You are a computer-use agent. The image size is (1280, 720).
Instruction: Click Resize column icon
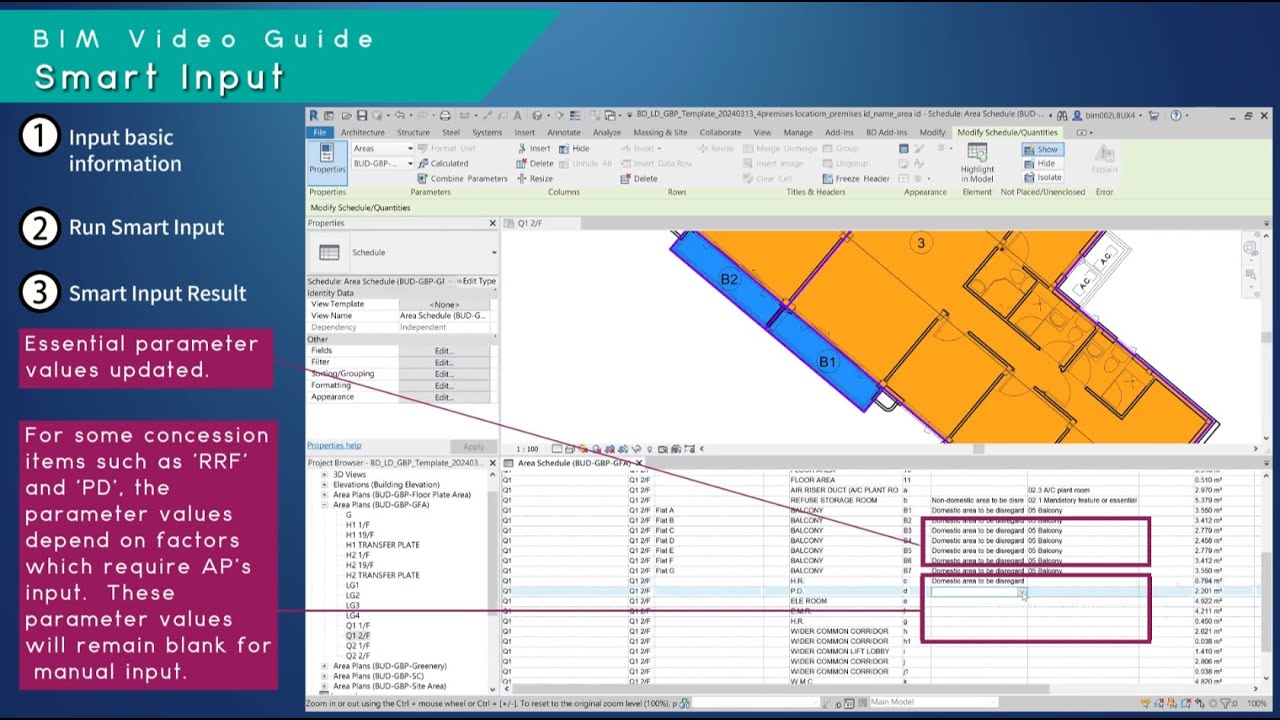[535, 178]
